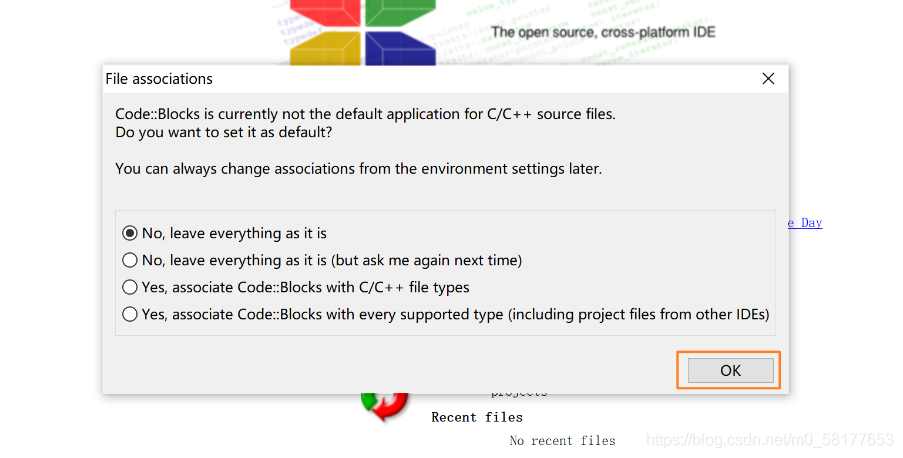Click the 'Do you want to set it as default?' text

[x=224, y=132]
